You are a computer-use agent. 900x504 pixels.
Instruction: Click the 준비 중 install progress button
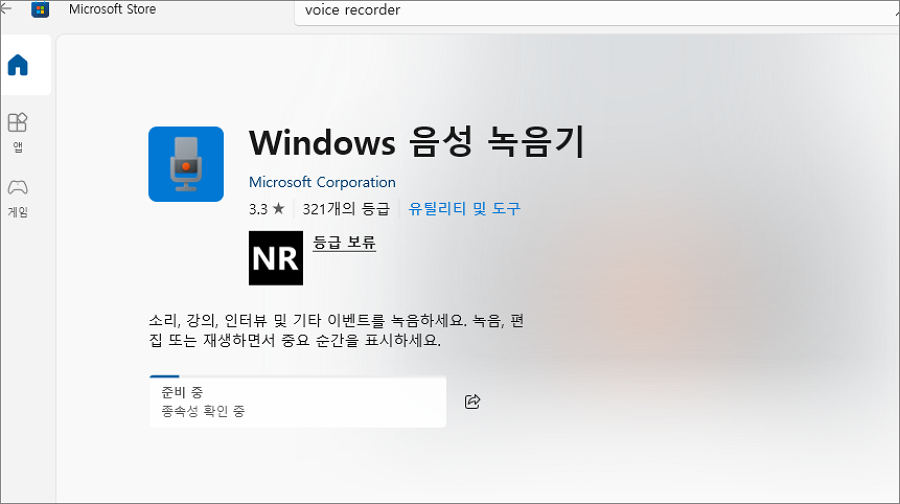297,401
